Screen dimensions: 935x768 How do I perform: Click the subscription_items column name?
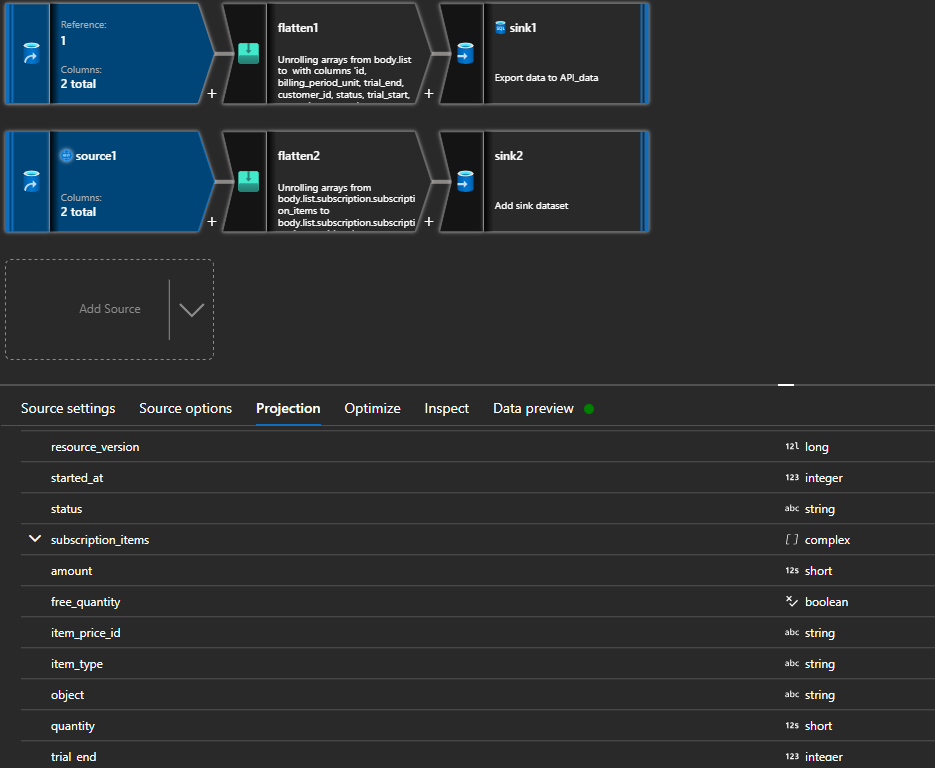(100, 540)
